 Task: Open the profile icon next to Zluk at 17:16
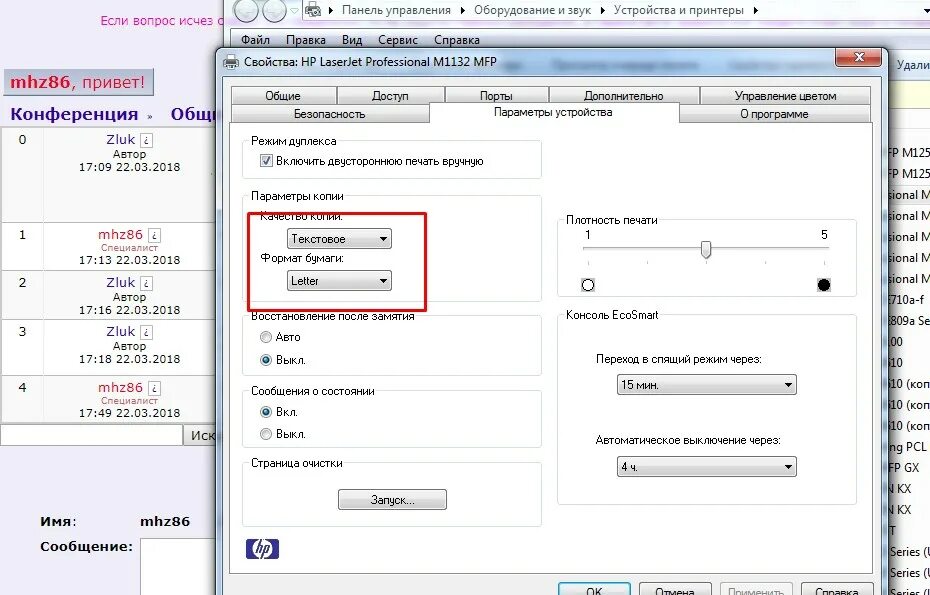pos(147,284)
